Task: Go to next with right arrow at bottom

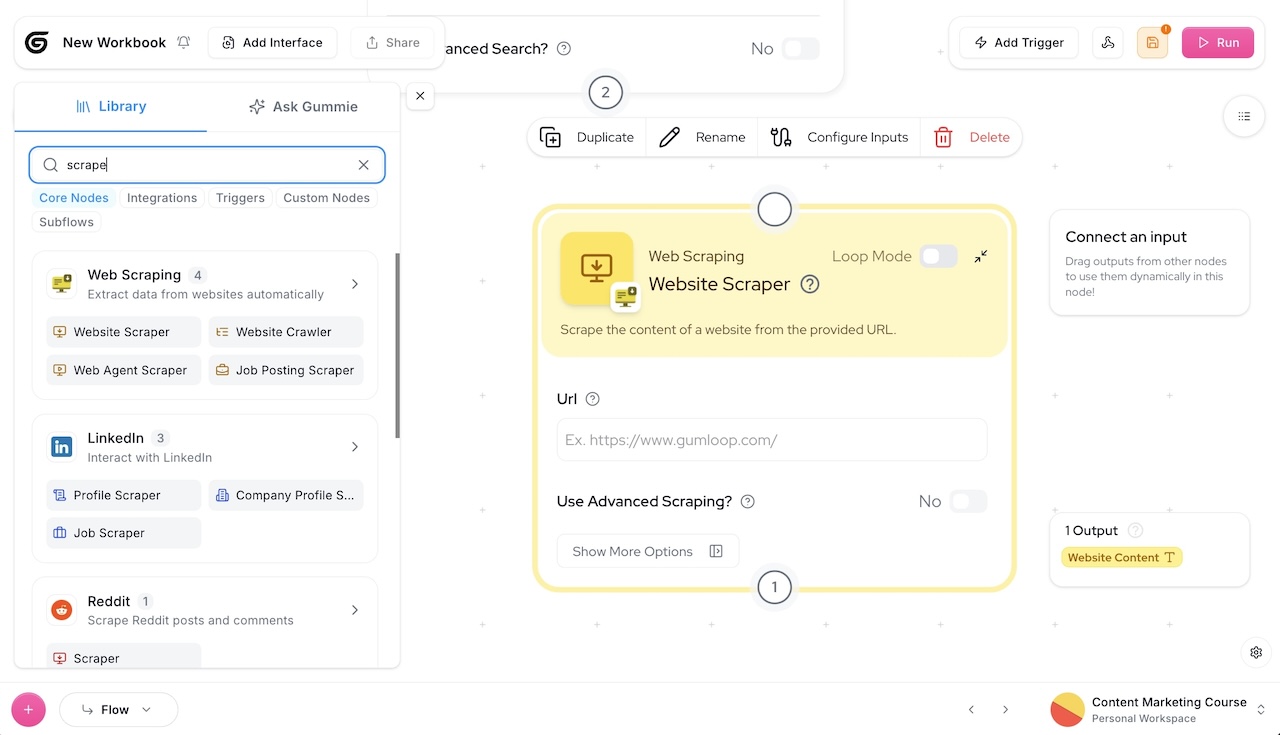Action: 1005,710
